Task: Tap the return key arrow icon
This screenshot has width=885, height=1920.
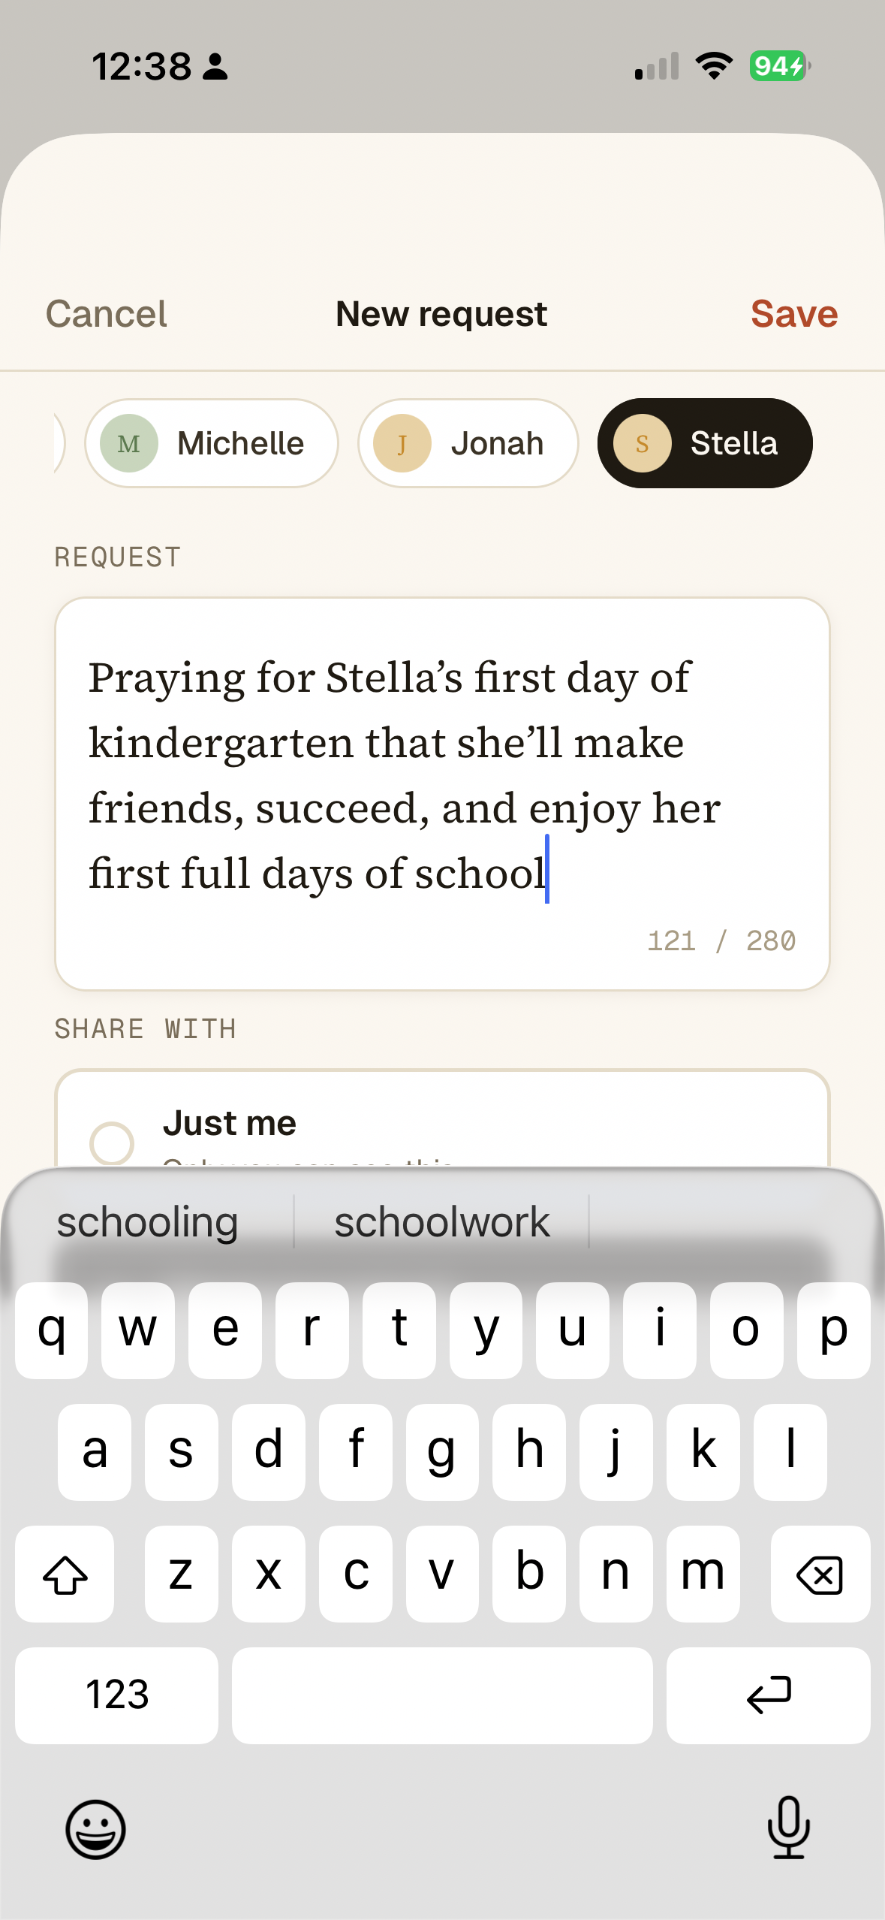Action: tap(768, 1695)
